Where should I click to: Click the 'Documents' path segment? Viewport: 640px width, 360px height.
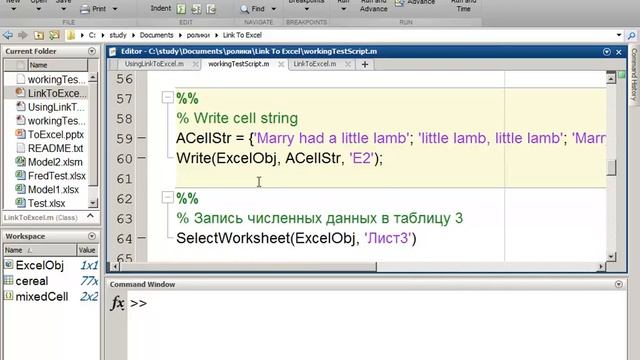pyautogui.click(x=156, y=35)
